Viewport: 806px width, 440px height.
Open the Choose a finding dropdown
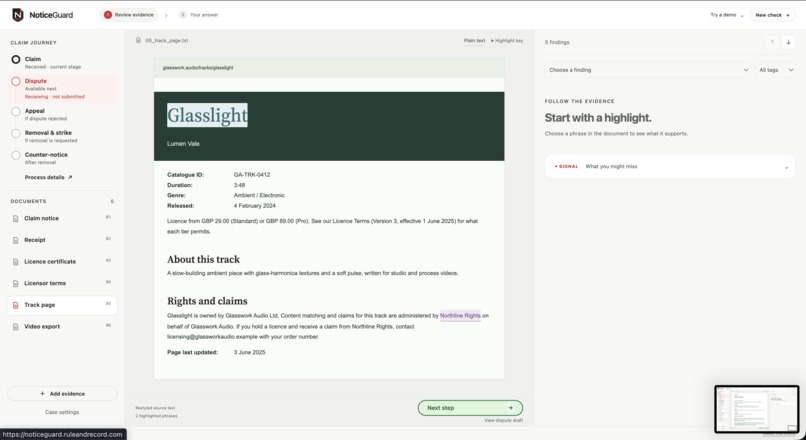point(648,70)
